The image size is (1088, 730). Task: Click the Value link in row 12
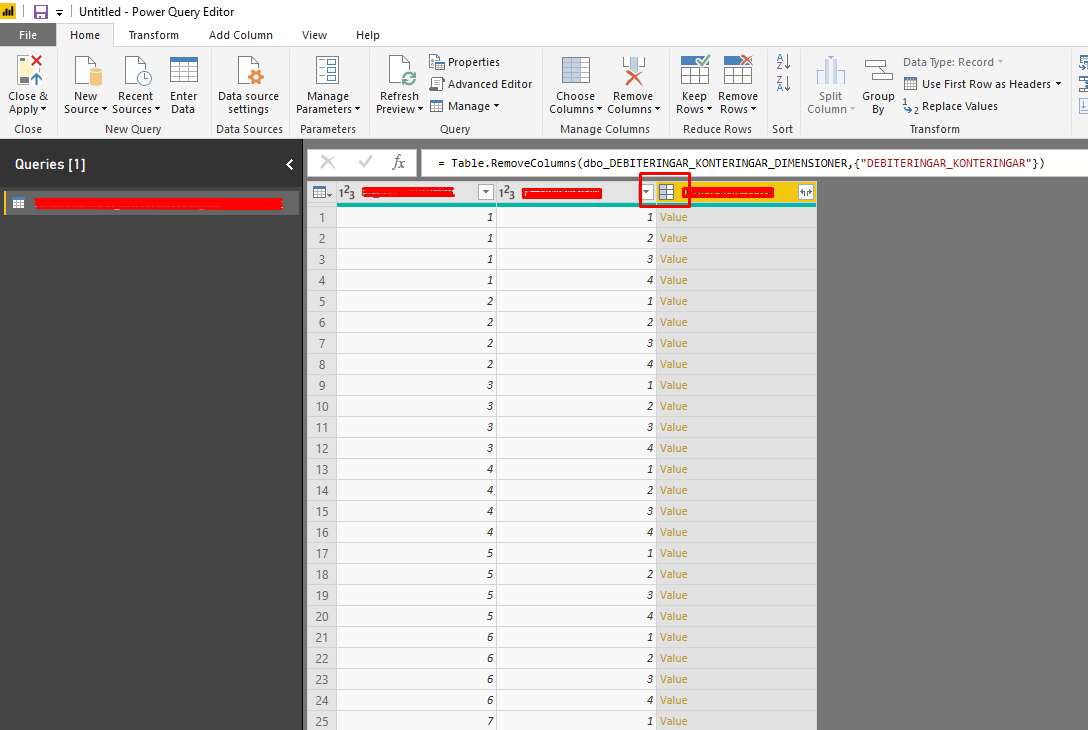tap(673, 448)
